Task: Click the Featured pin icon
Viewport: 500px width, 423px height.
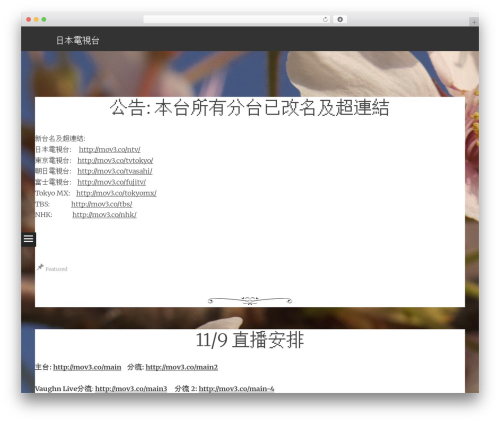Action: pyautogui.click(x=40, y=267)
